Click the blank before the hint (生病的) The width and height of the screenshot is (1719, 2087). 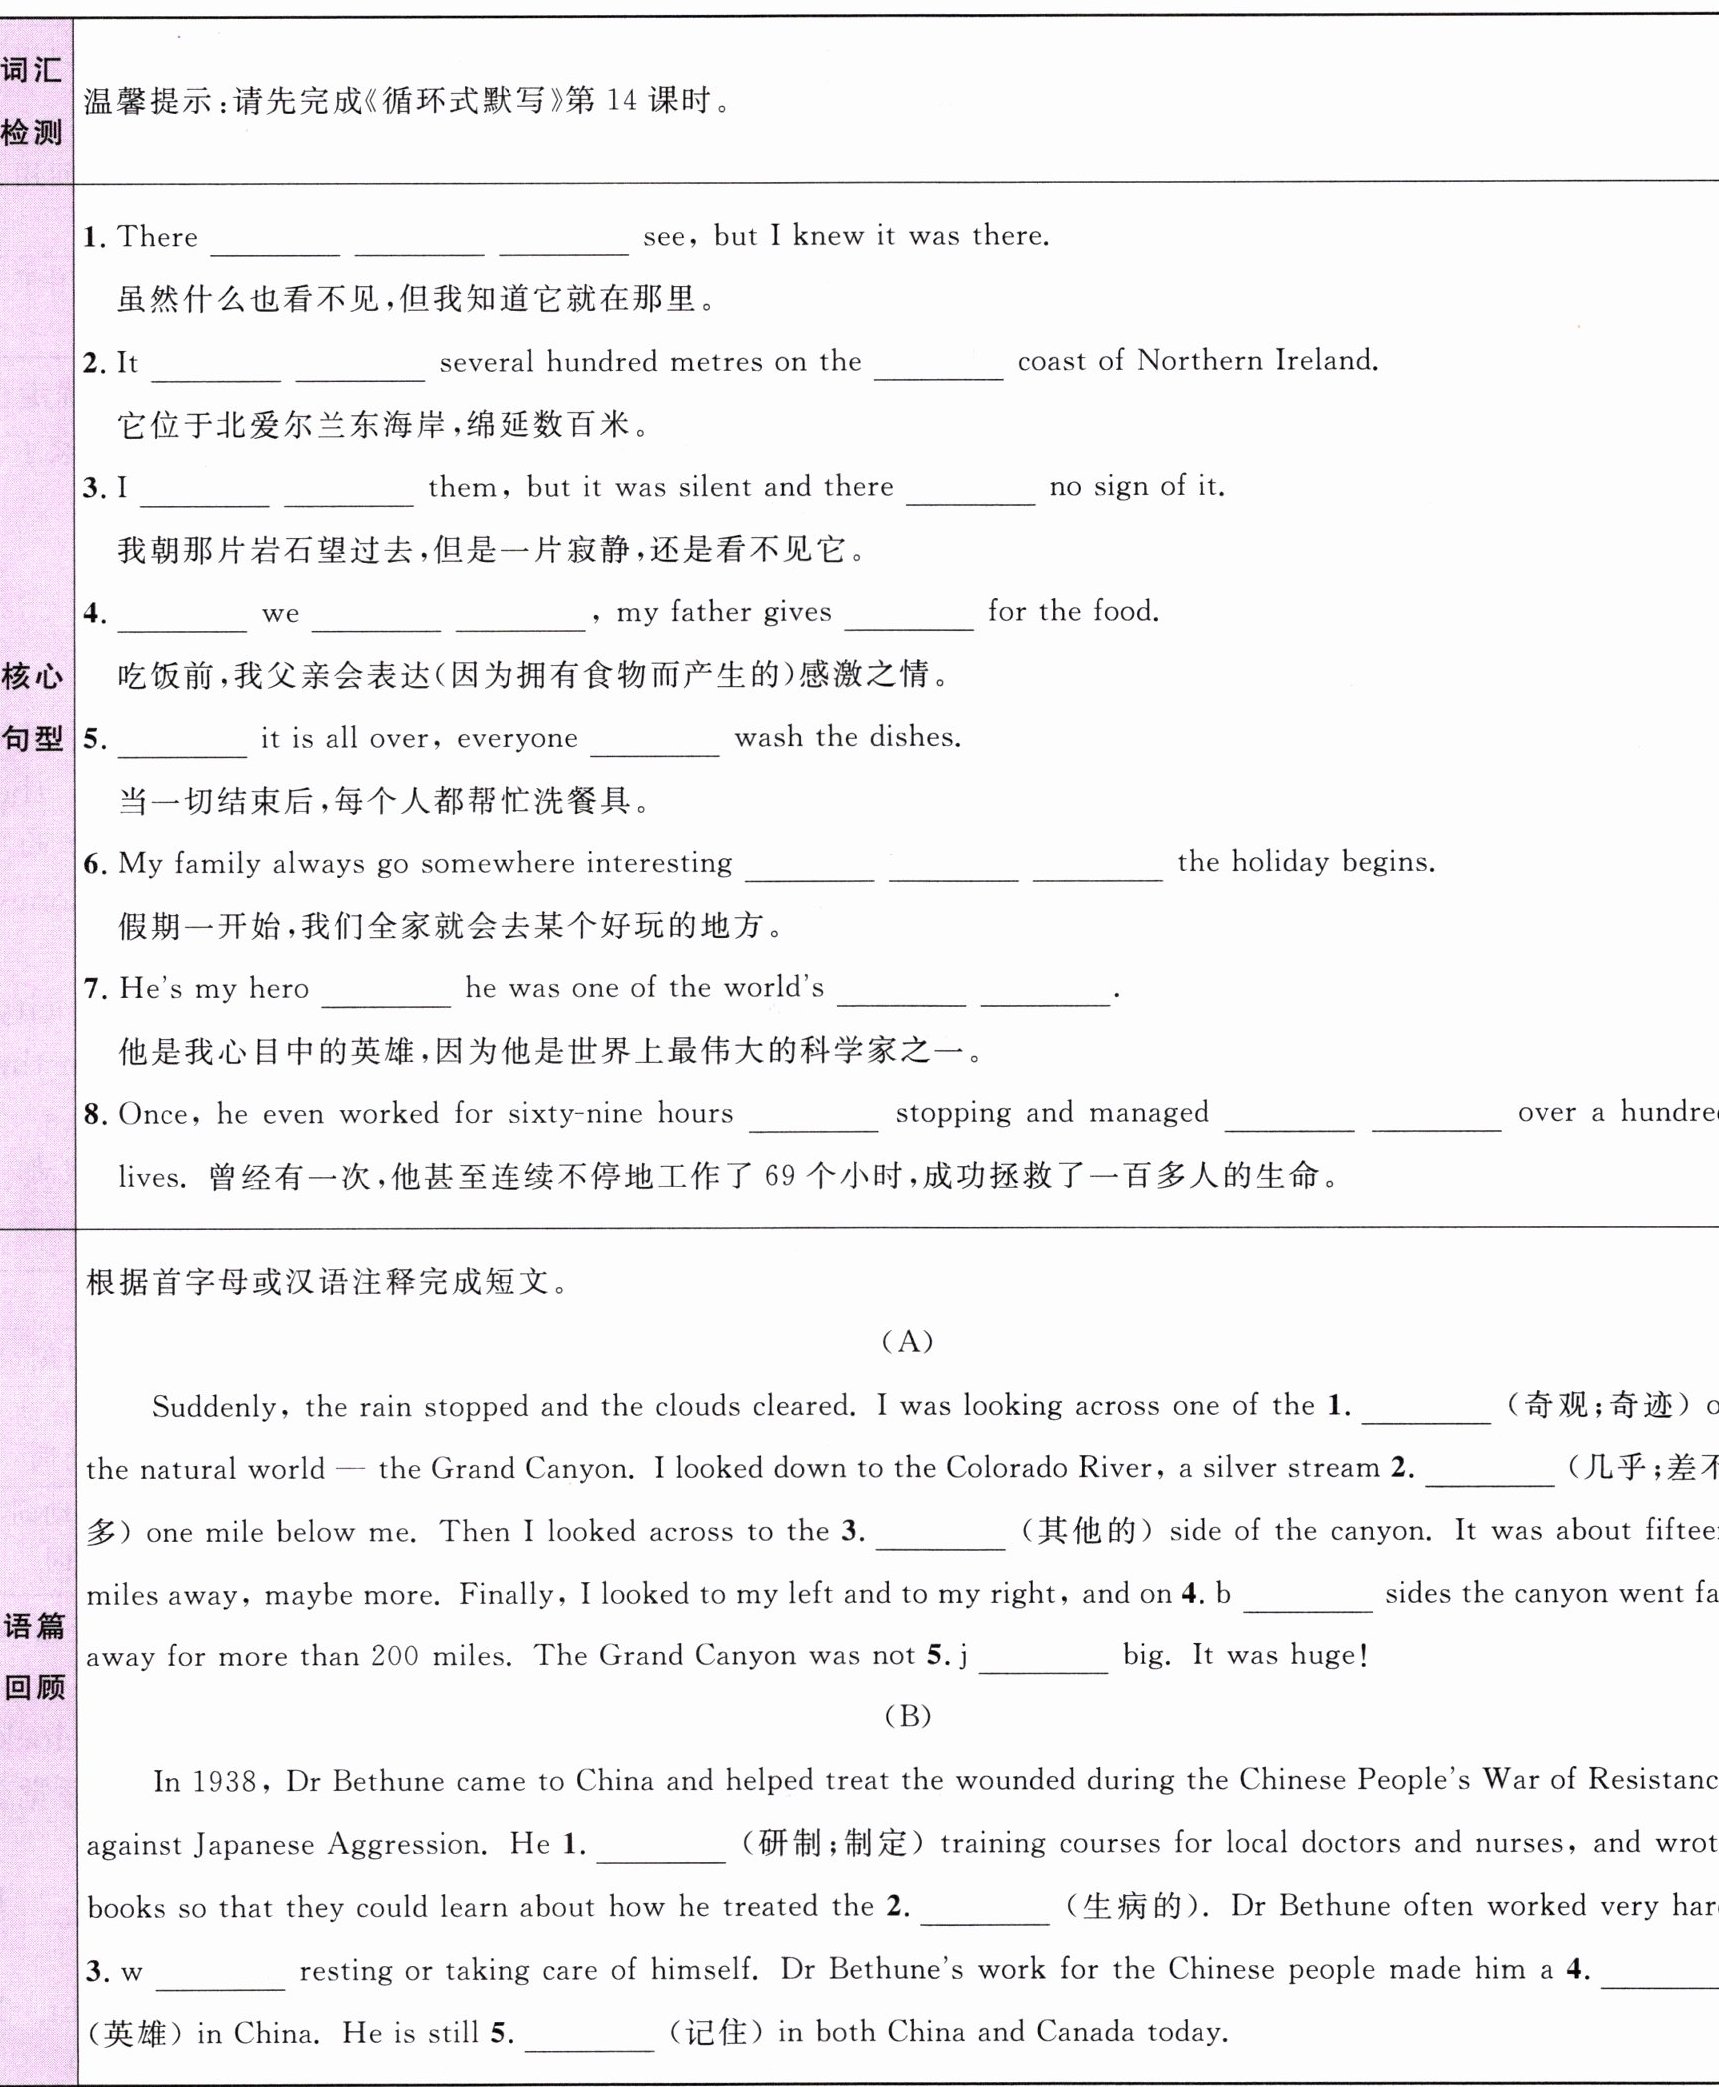[984, 1911]
